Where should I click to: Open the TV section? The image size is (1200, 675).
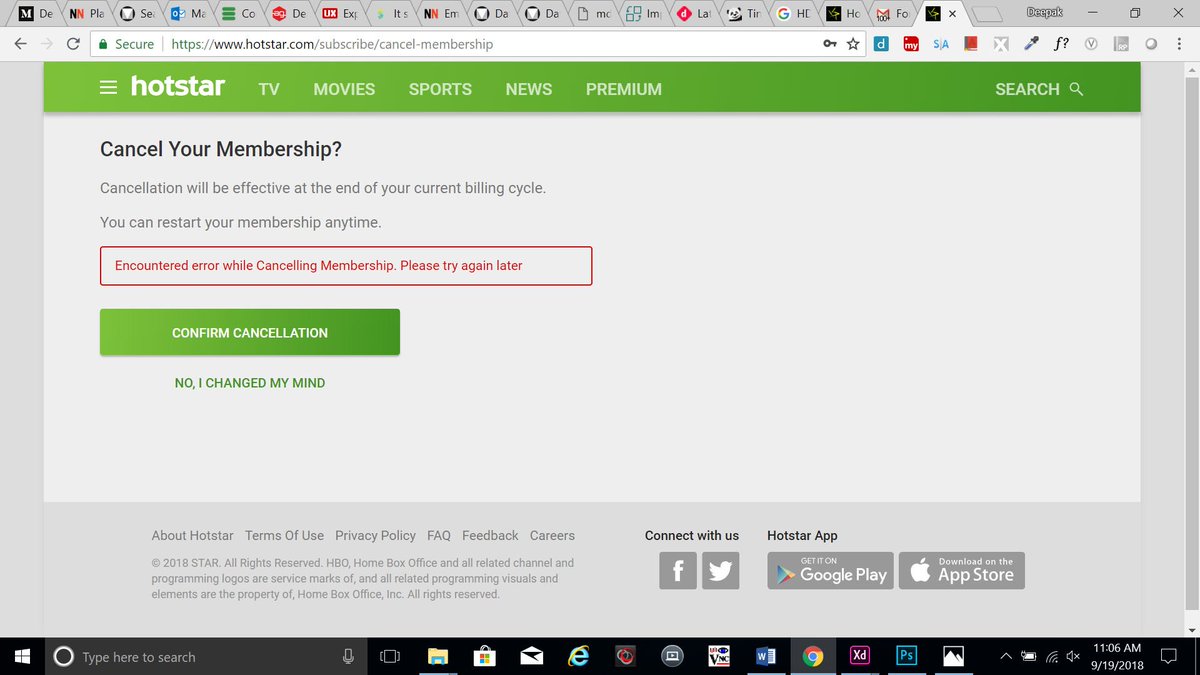coord(269,89)
